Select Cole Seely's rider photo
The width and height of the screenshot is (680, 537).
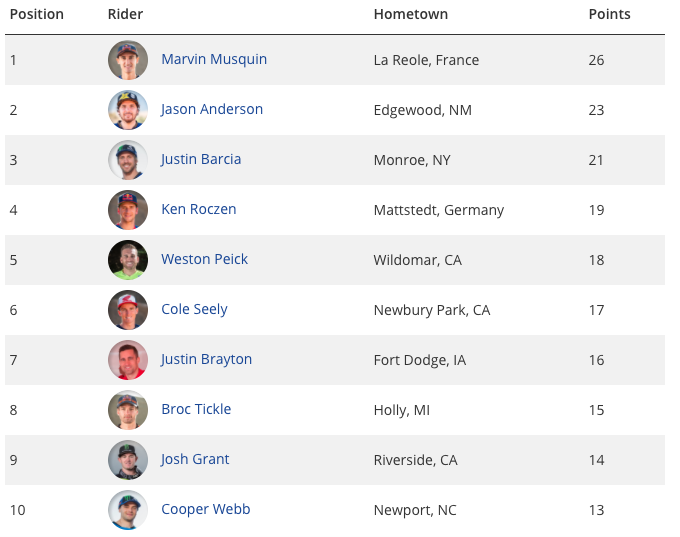tap(128, 310)
